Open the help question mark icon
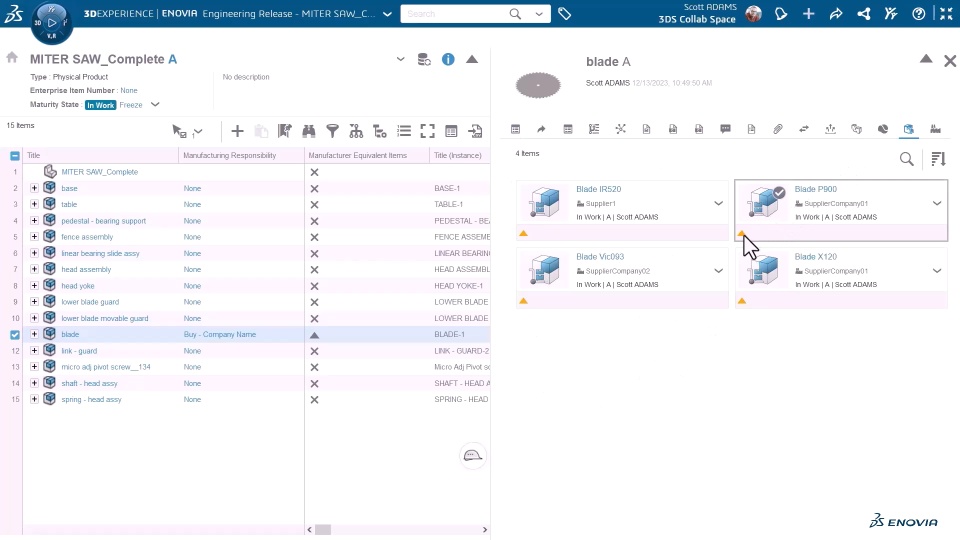Screen dimensions: 960x540 point(918,13)
